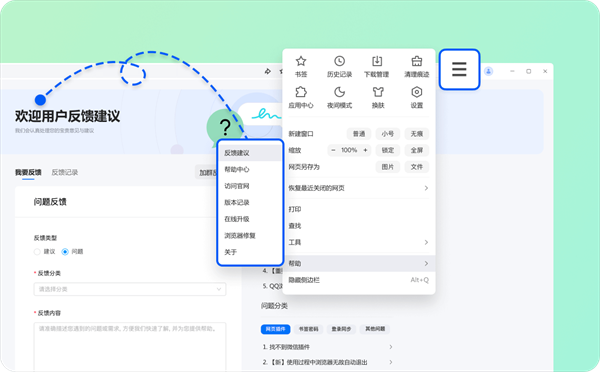Screen dimensions: 600x372
Task: Click the hamburger main menu button
Action: point(459,69)
